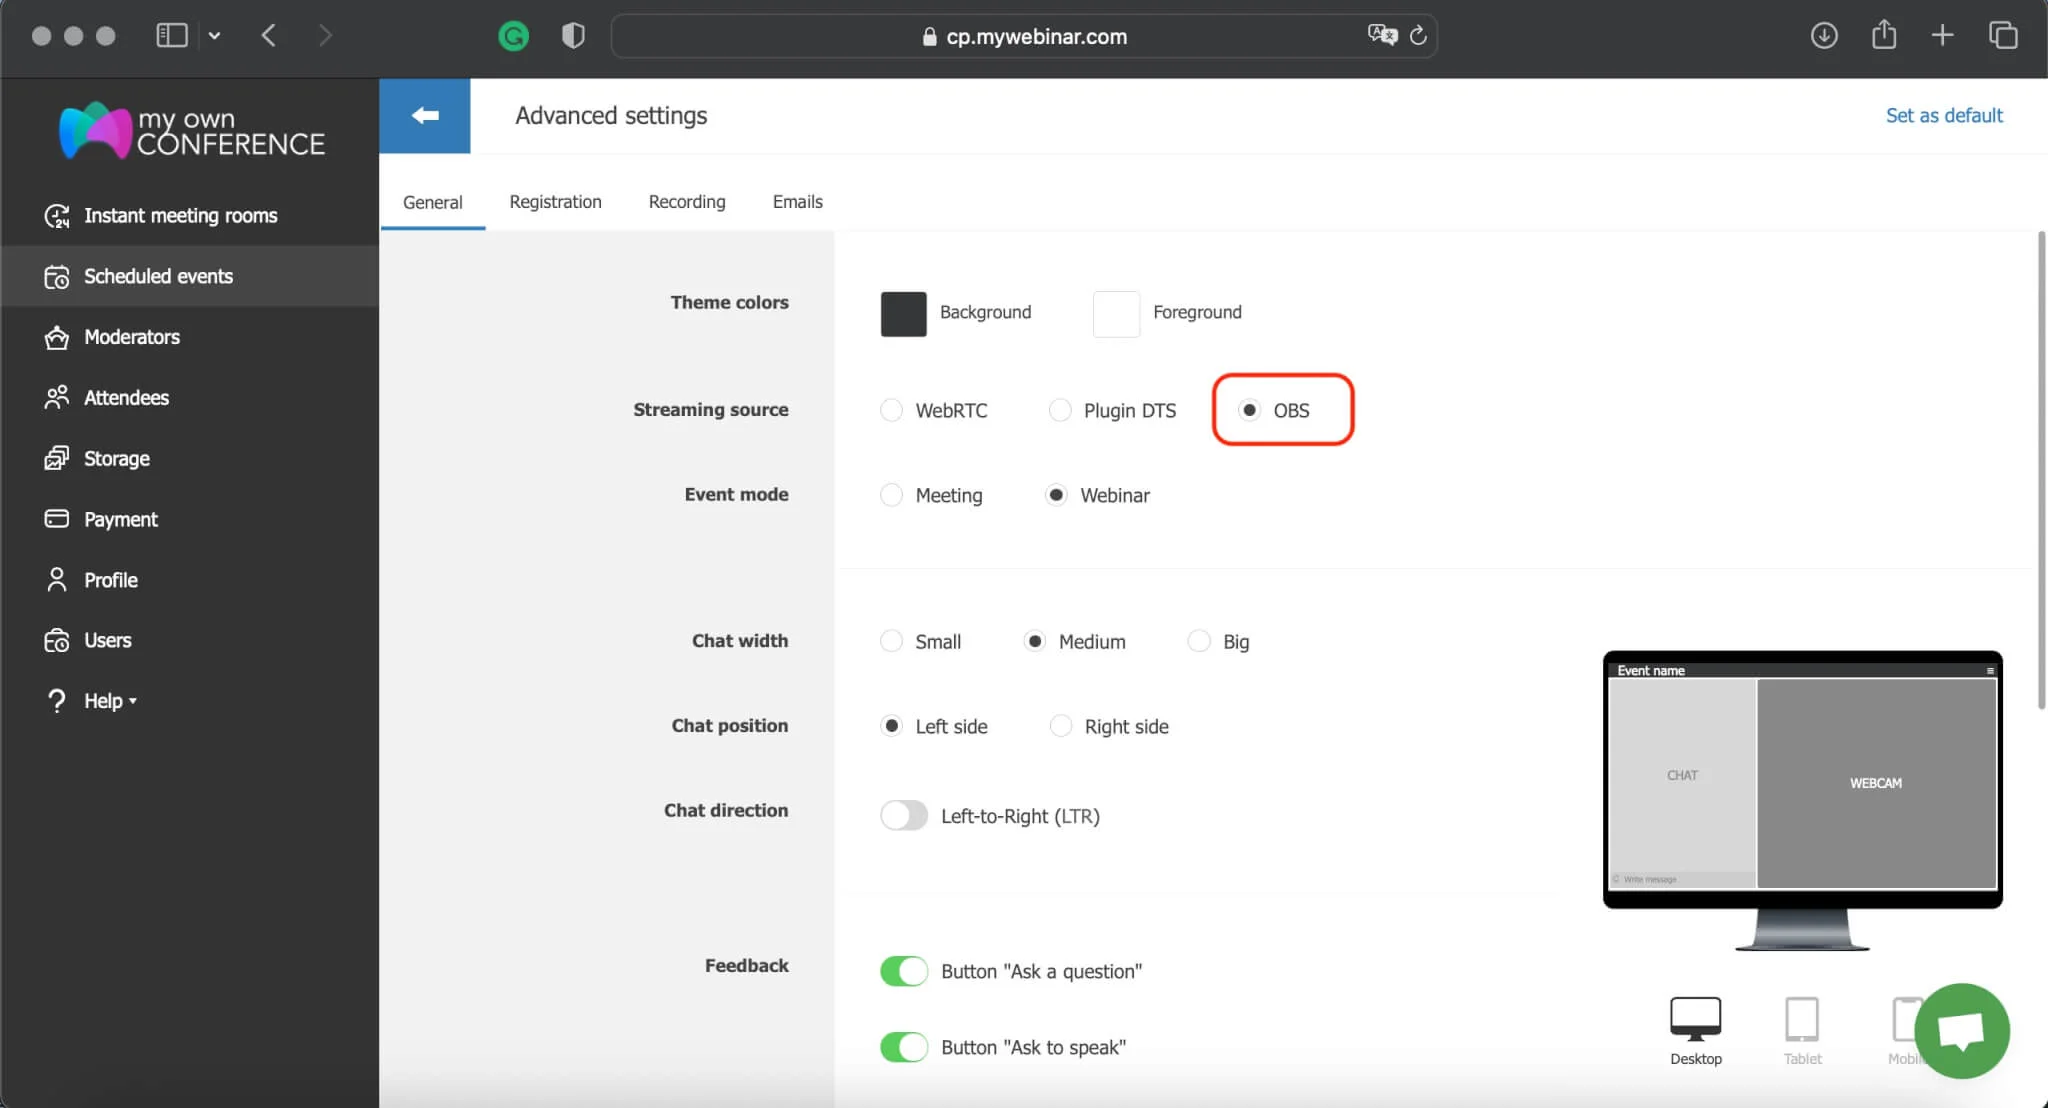The height and width of the screenshot is (1108, 2048).
Task: Select Tablet preview icon
Action: click(x=1802, y=1021)
